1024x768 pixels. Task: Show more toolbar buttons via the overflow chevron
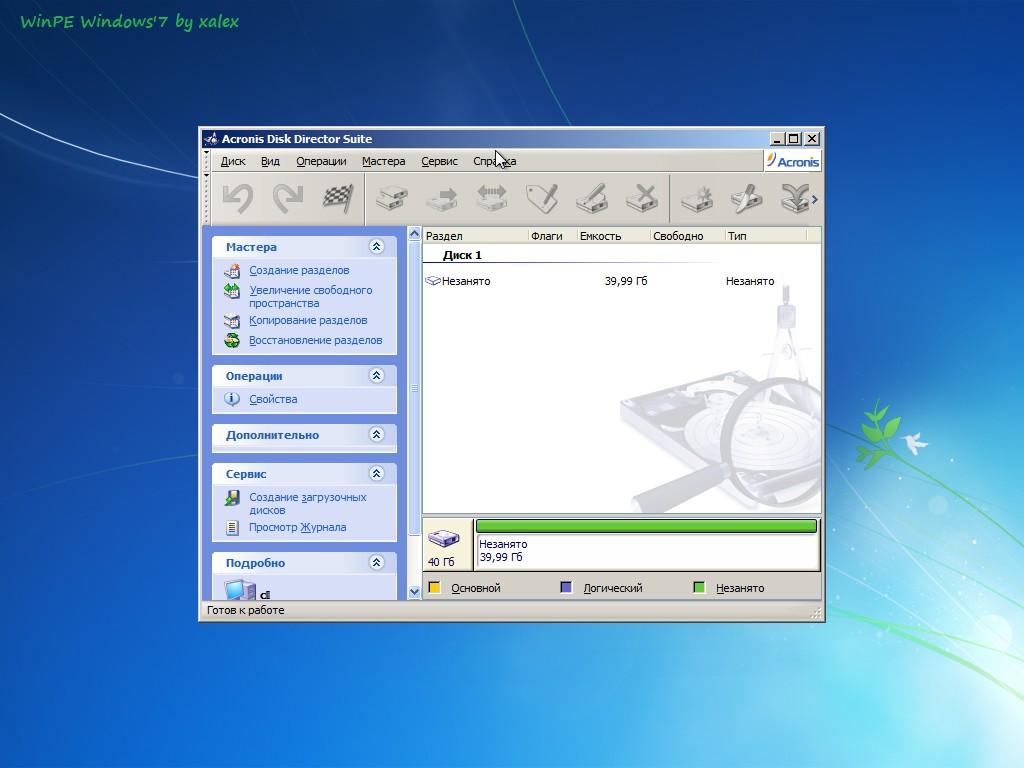[x=815, y=199]
